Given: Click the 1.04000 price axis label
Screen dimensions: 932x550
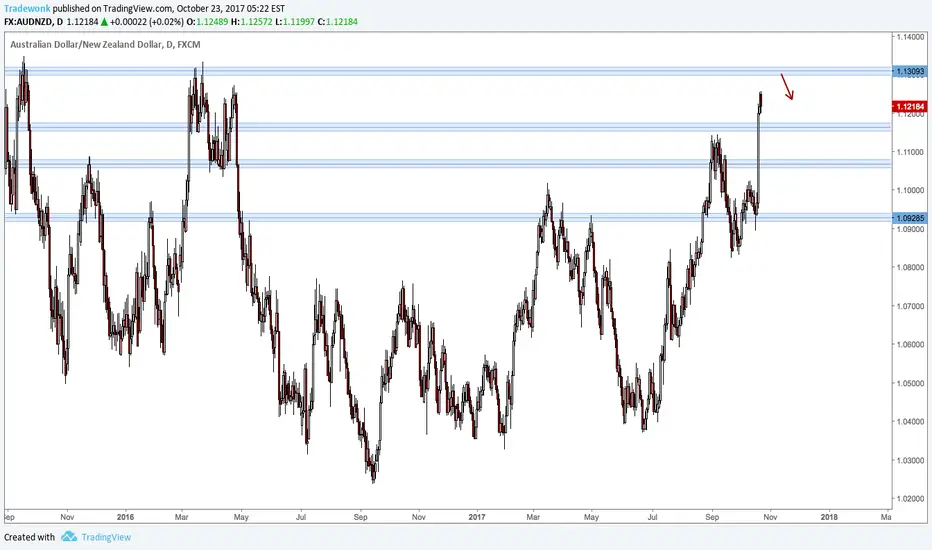Looking at the screenshot, I should (x=911, y=422).
